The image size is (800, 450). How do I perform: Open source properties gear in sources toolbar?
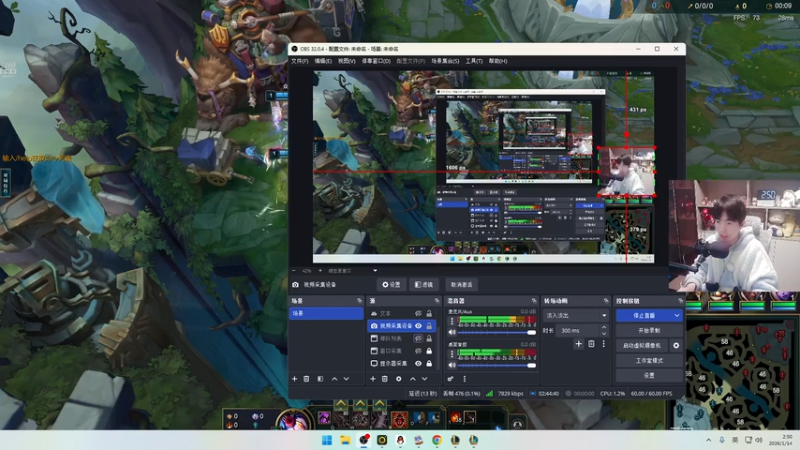(x=399, y=379)
